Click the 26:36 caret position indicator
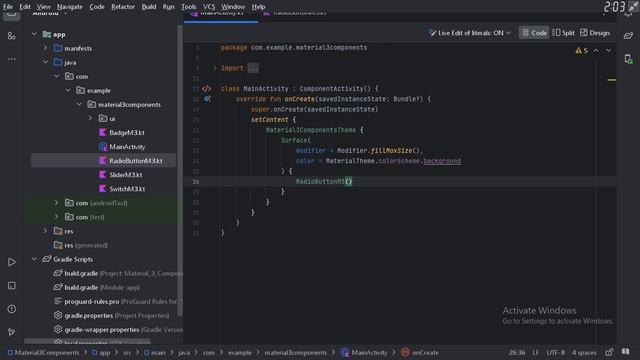 517,353
